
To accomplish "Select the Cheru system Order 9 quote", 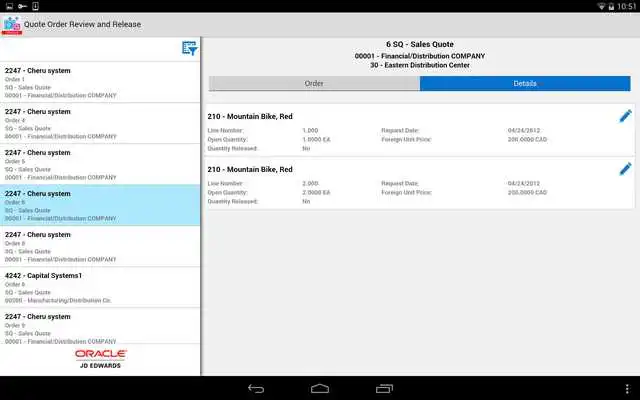I will coord(100,326).
